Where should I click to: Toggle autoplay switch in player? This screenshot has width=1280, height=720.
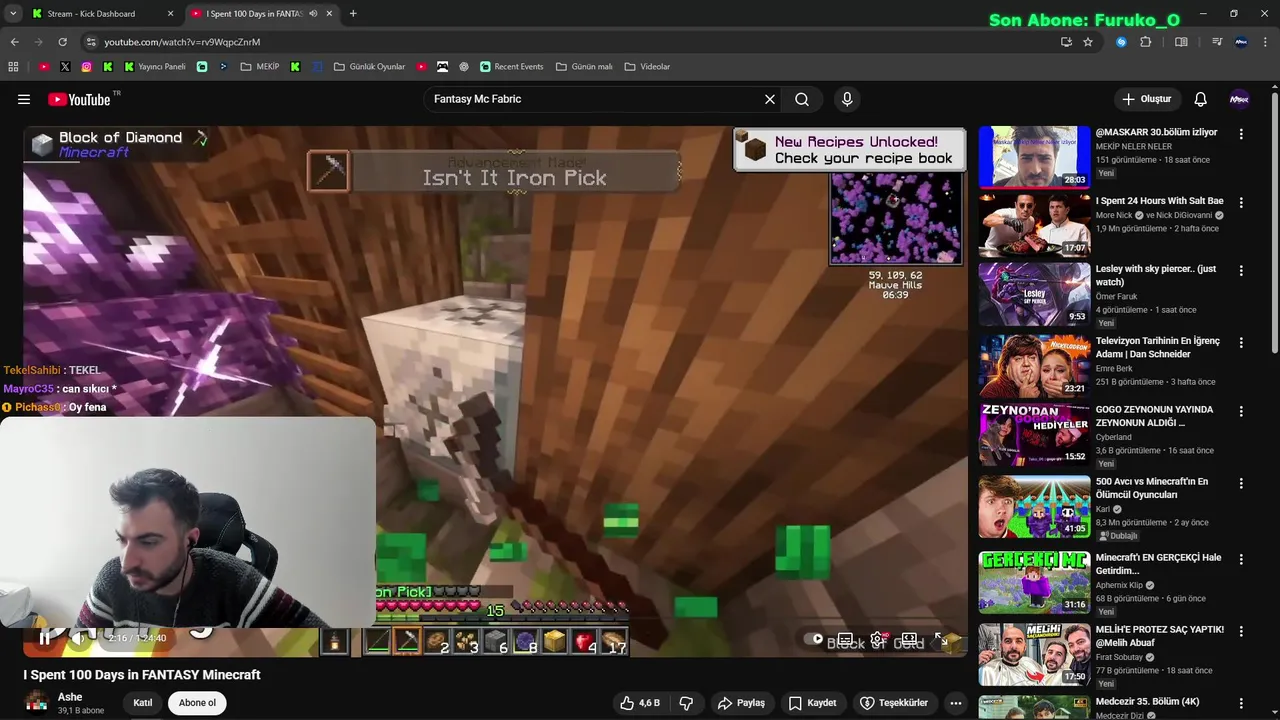(813, 639)
